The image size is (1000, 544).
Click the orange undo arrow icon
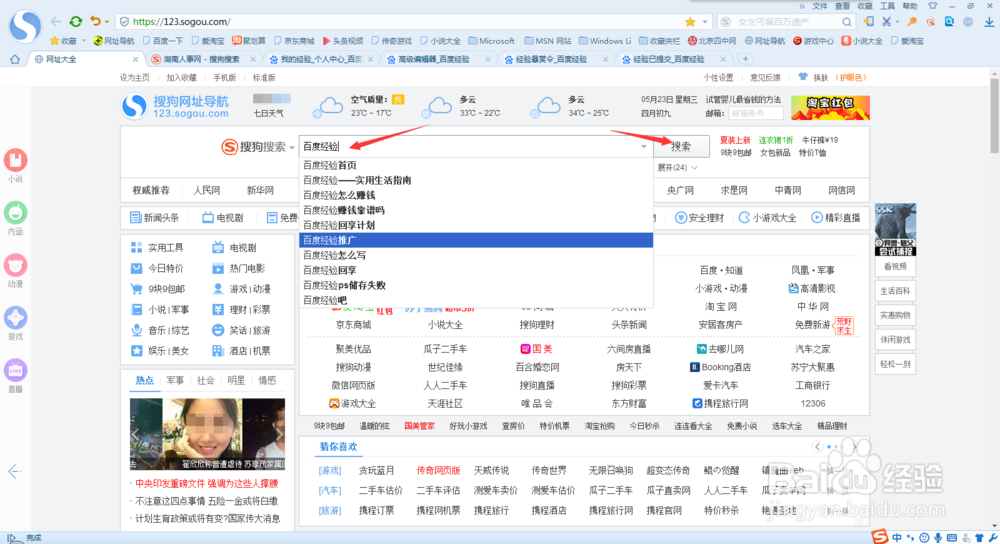pyautogui.click(x=95, y=21)
